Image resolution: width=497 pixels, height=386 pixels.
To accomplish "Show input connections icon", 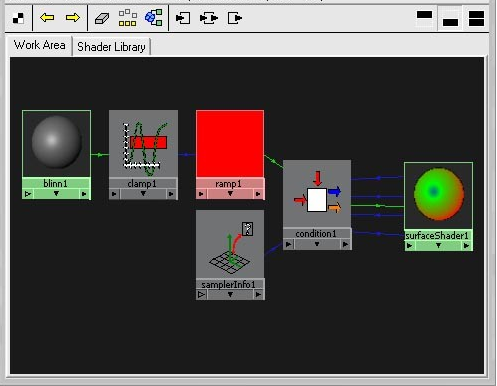I will pyautogui.click(x=183, y=18).
